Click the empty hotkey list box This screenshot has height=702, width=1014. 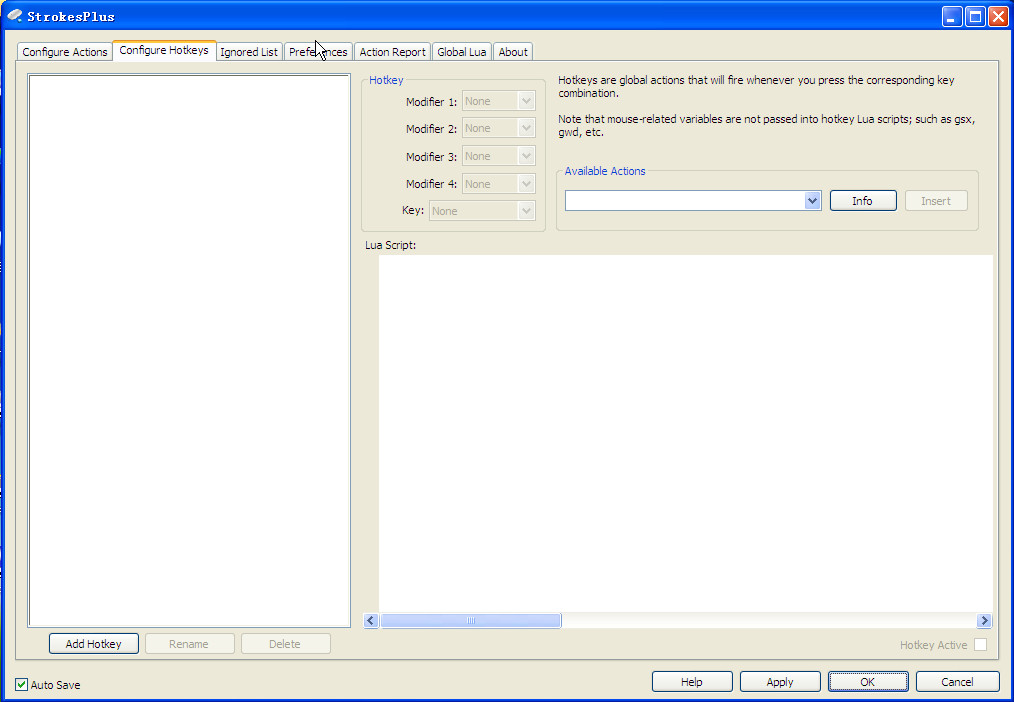click(189, 350)
